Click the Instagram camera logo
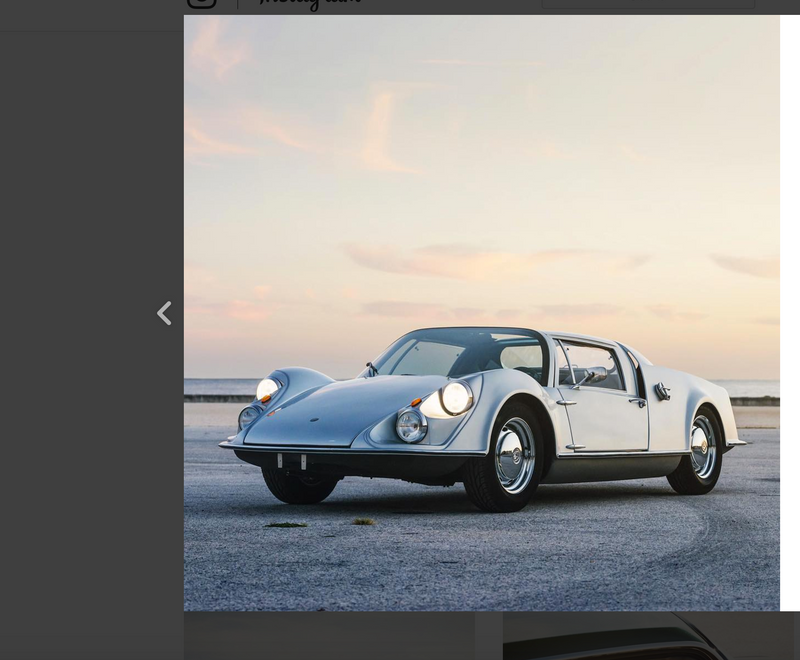The width and height of the screenshot is (800, 660). (x=201, y=3)
